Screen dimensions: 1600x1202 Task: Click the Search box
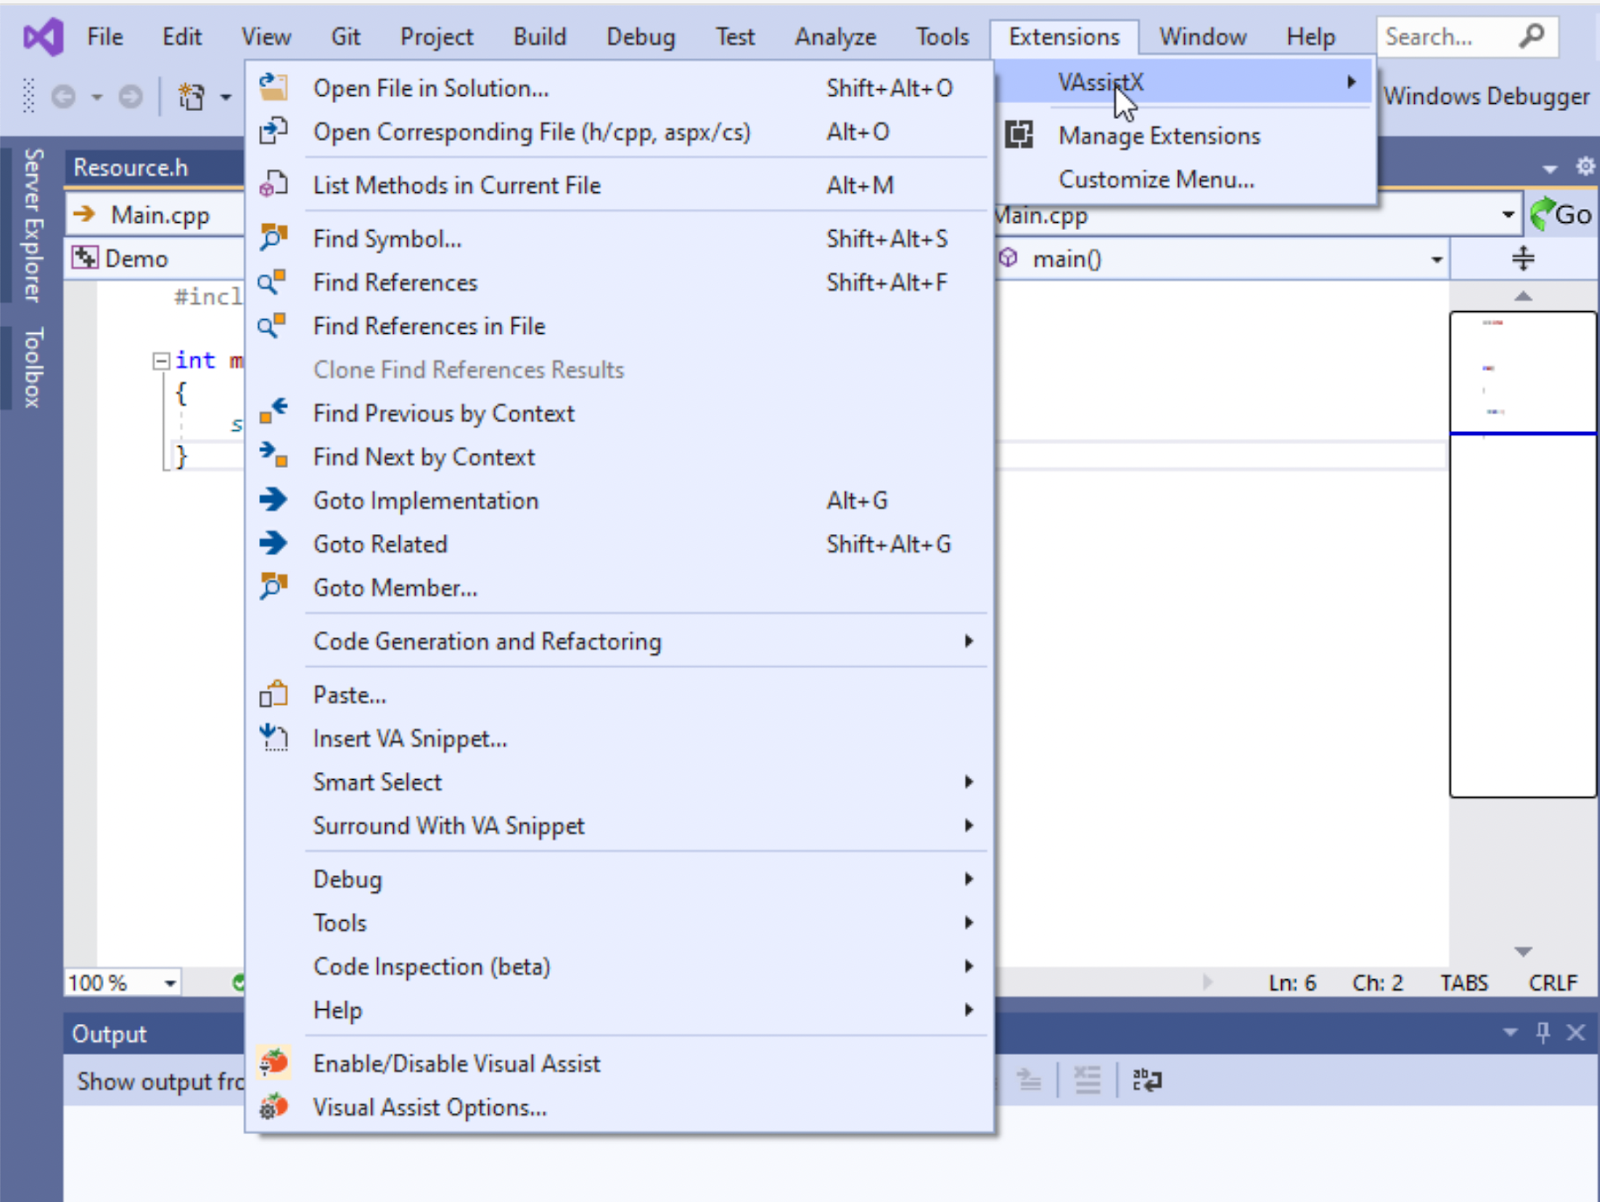click(1467, 37)
